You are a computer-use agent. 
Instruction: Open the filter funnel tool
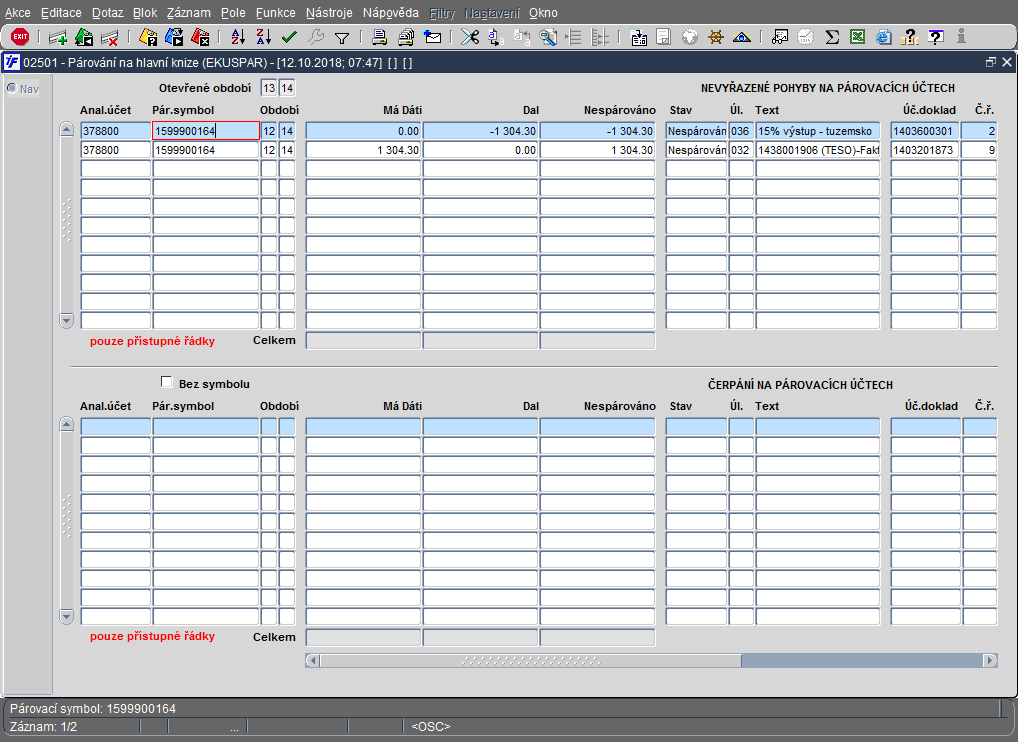[342, 37]
